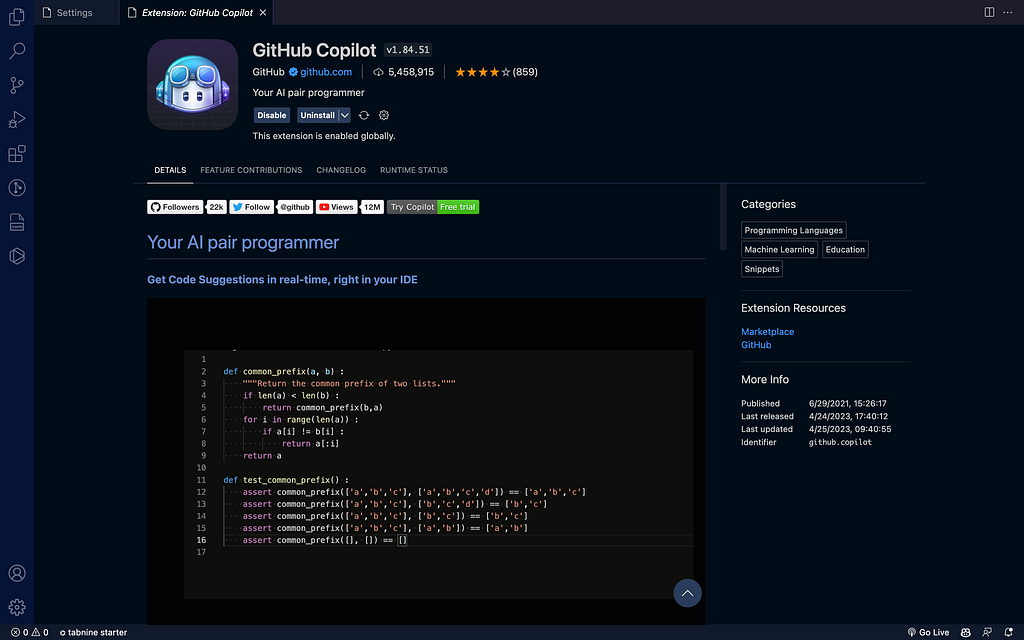This screenshot has width=1024, height=640.
Task: Open notifications via the bell icon
Action: [1008, 632]
